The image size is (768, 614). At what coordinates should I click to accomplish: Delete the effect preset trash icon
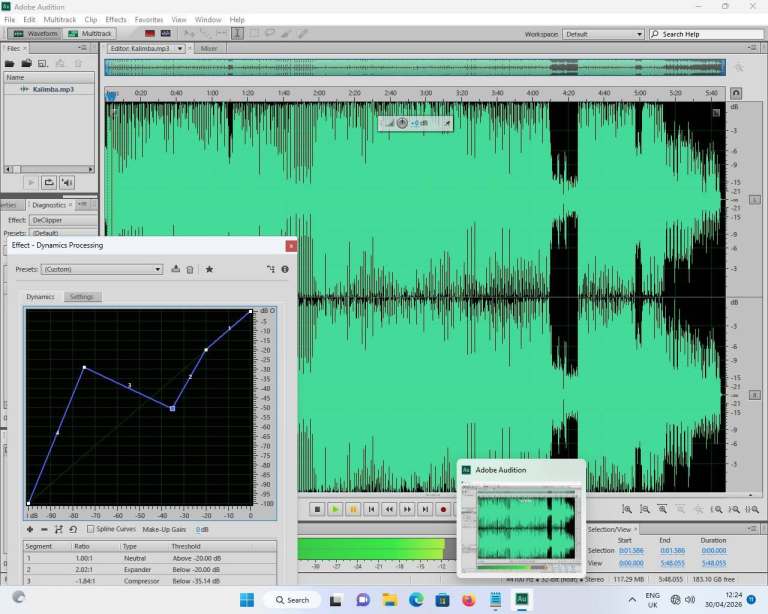[190, 269]
